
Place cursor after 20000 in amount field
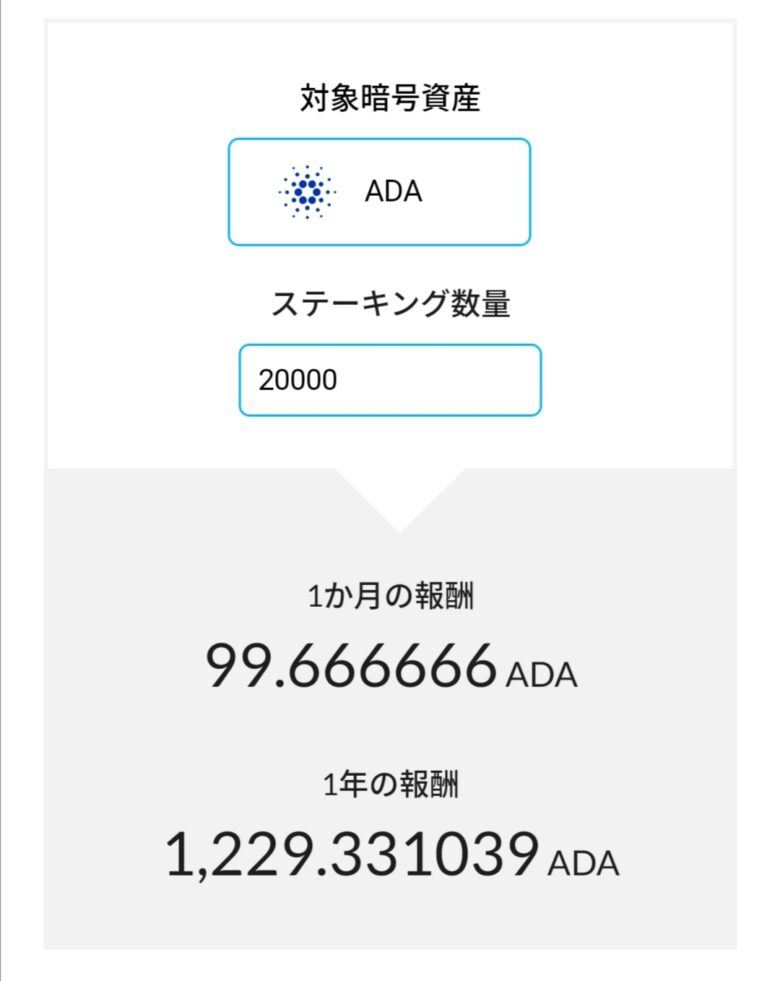(340, 380)
